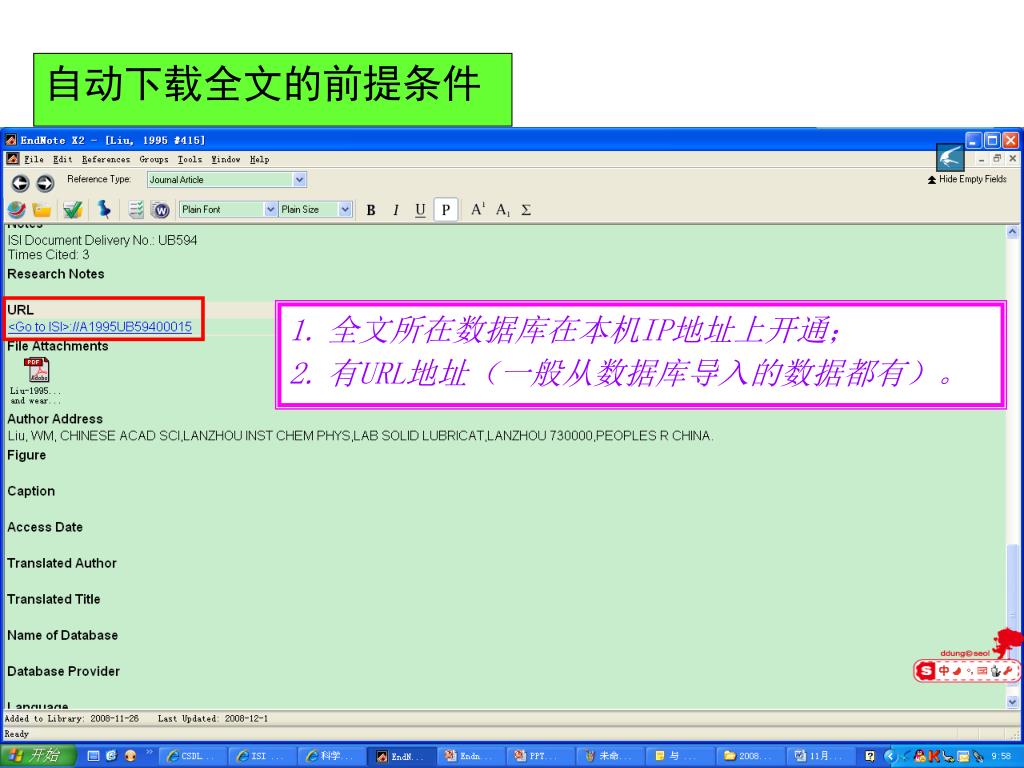The height and width of the screenshot is (768, 1024).
Task: Apply Superscript formatting
Action: 478,210
